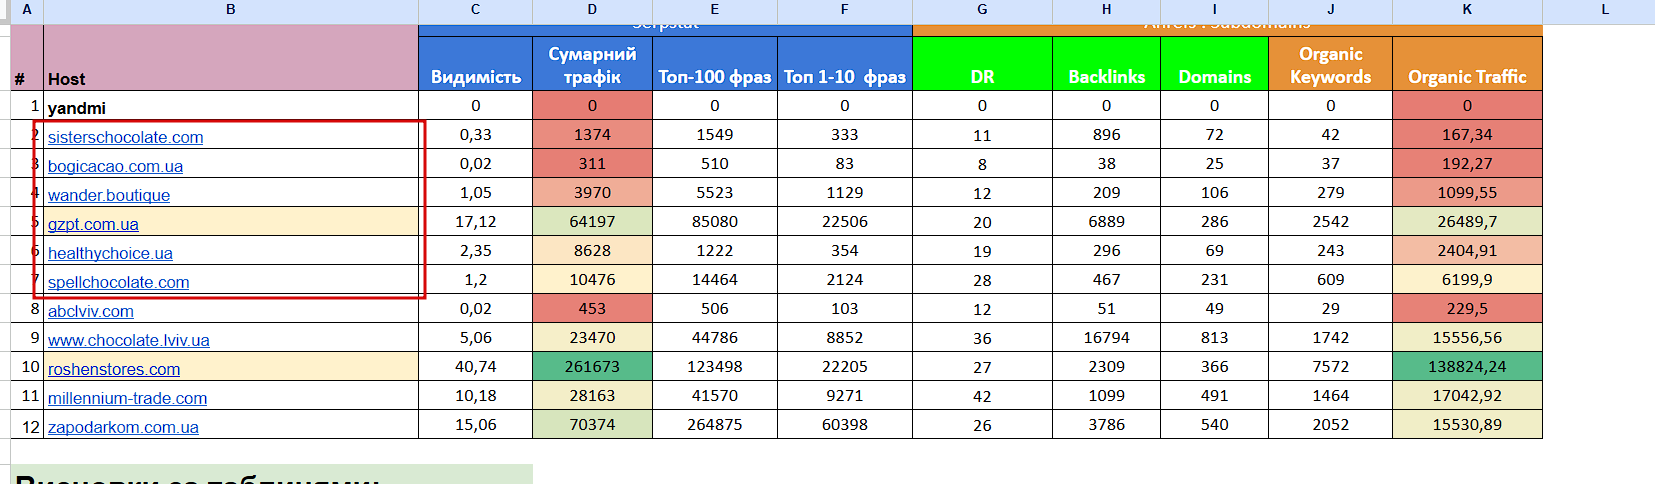Select backlinks cell with 3786

point(1106,424)
